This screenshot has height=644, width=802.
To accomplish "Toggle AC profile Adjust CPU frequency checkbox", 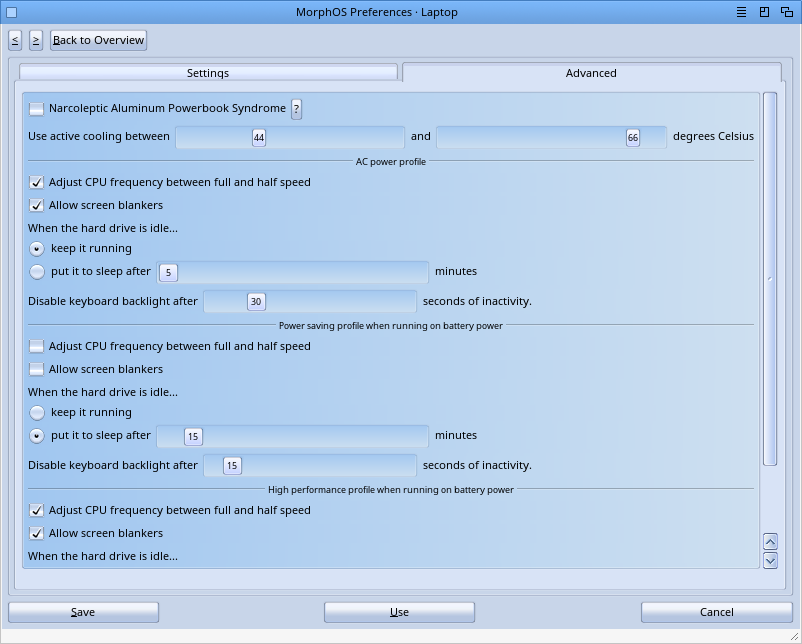I will point(36,183).
